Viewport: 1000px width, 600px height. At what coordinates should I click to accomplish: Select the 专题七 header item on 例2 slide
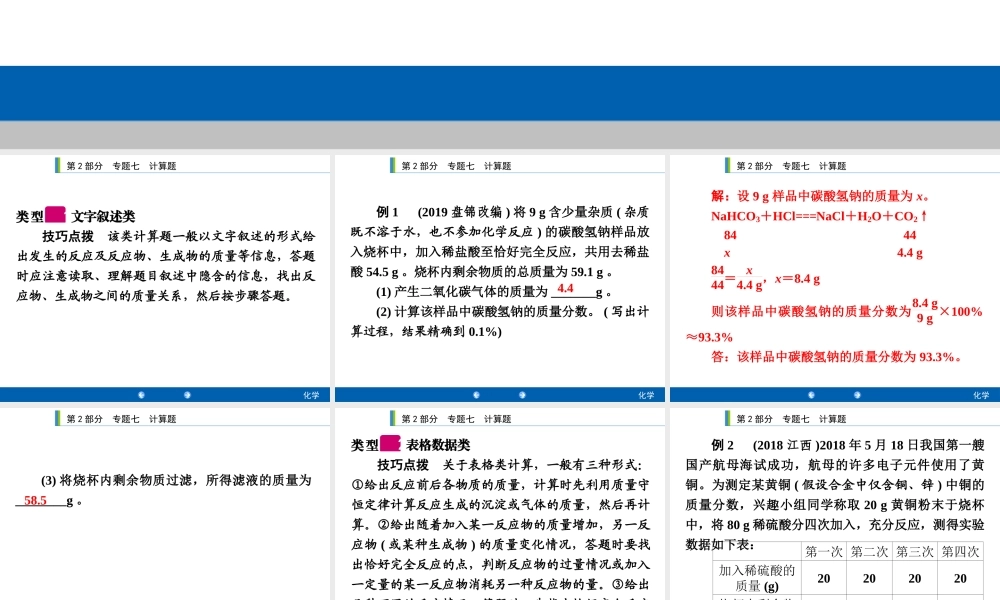coord(795,419)
